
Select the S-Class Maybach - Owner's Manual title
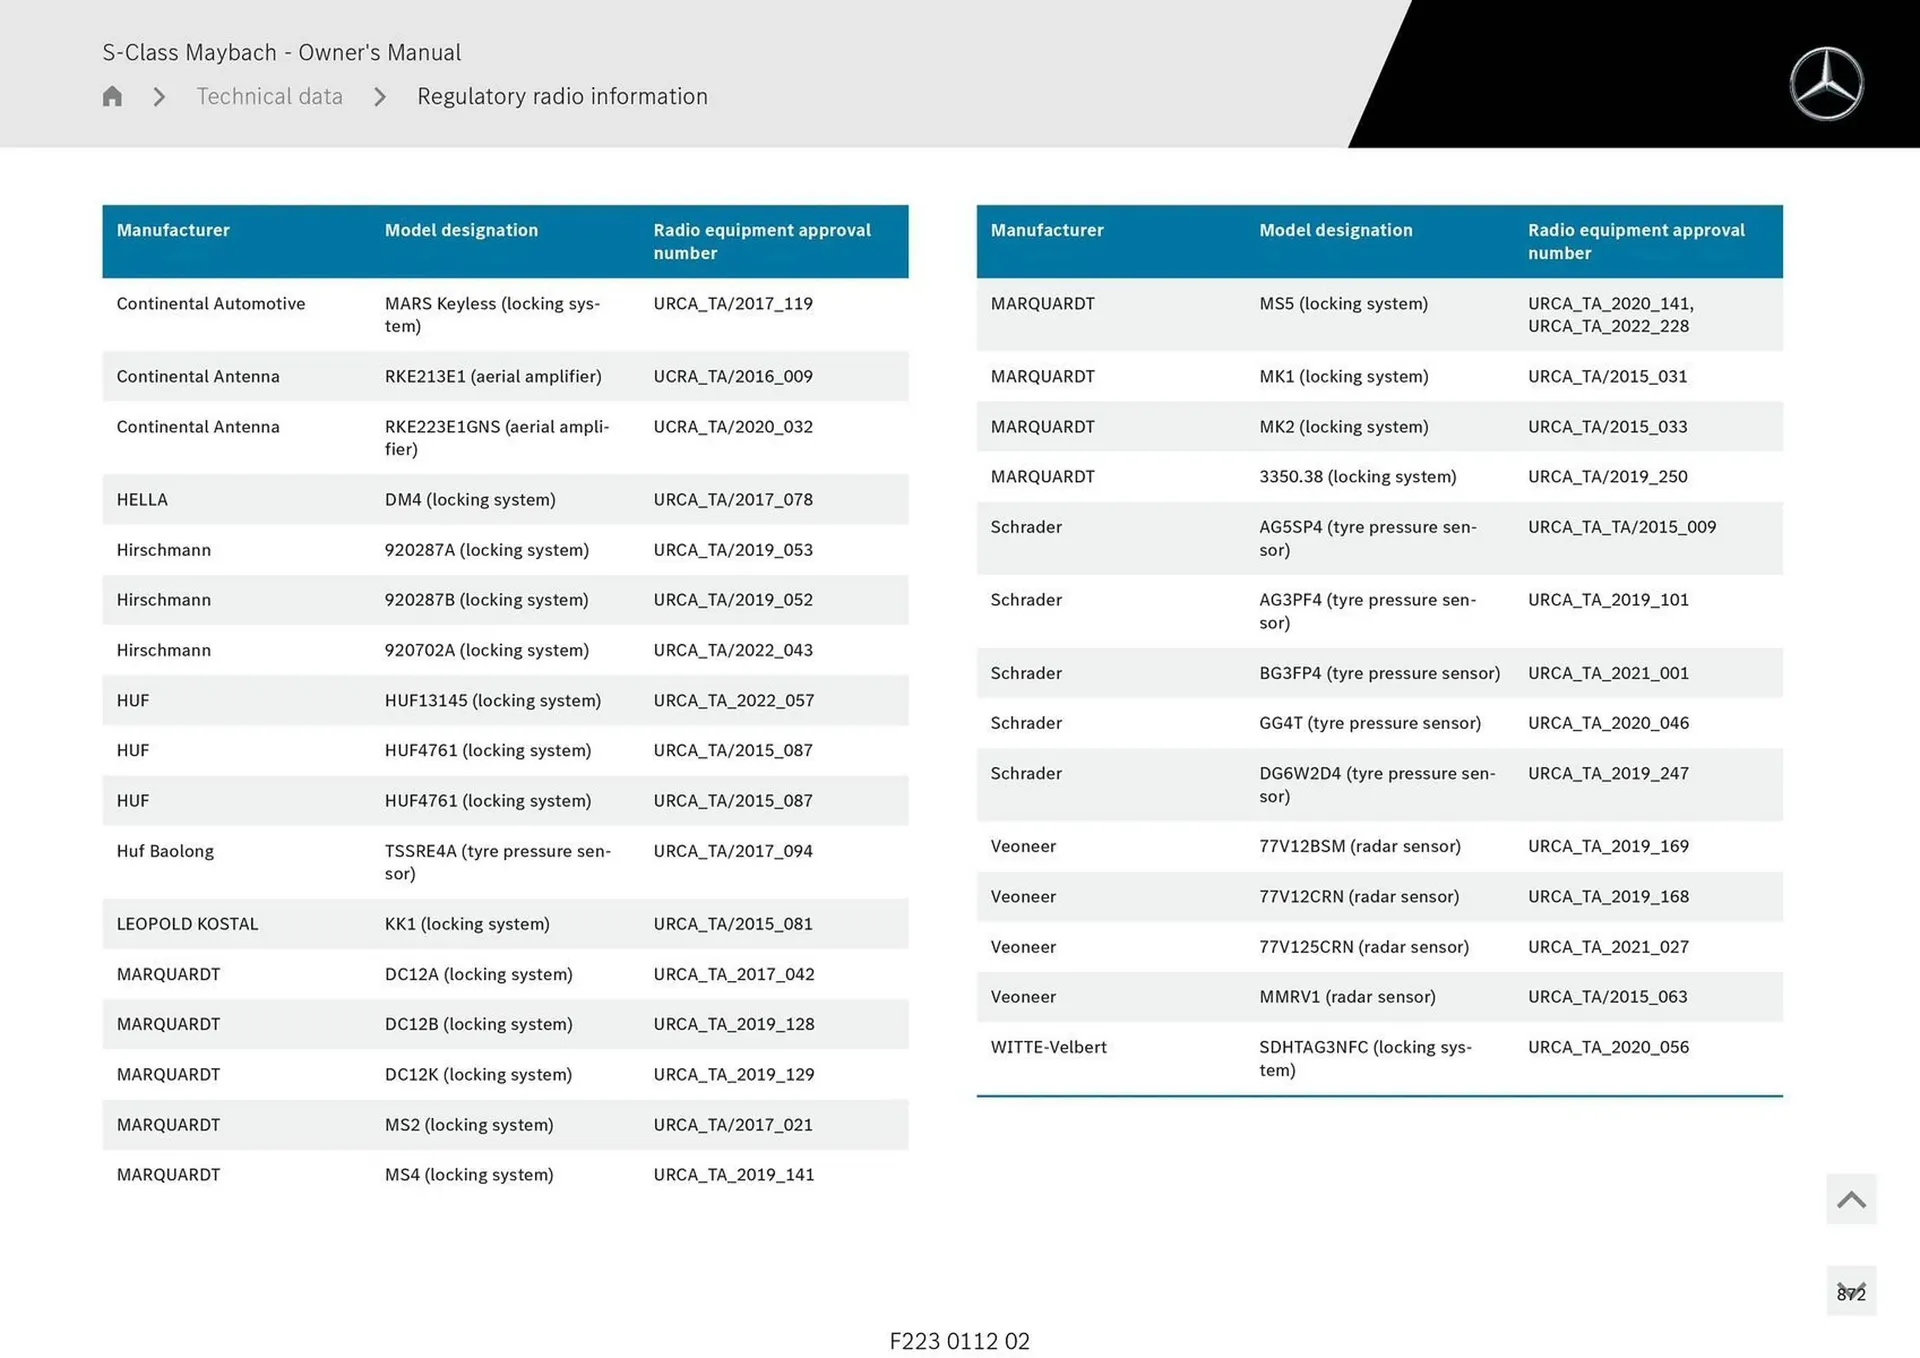point(283,52)
